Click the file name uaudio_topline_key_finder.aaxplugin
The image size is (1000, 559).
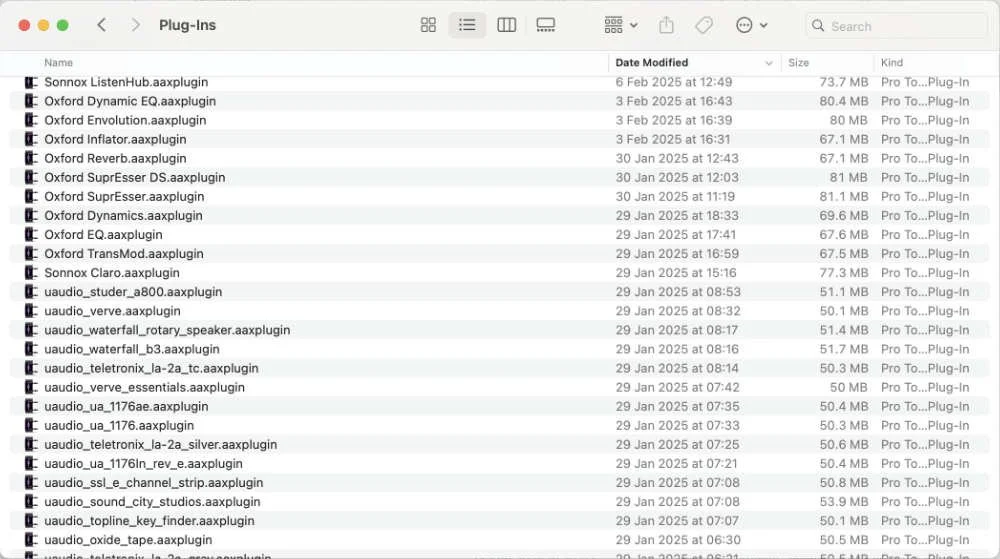pos(149,521)
